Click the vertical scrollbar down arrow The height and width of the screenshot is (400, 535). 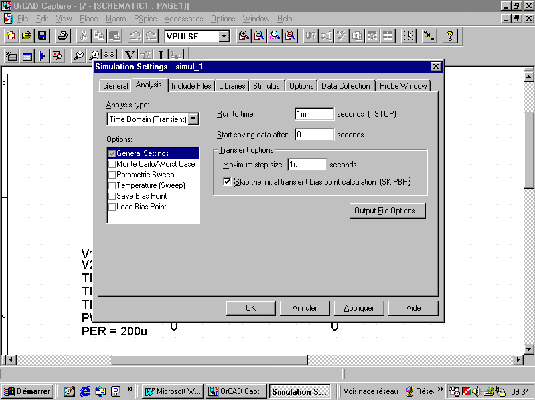tap(529, 349)
